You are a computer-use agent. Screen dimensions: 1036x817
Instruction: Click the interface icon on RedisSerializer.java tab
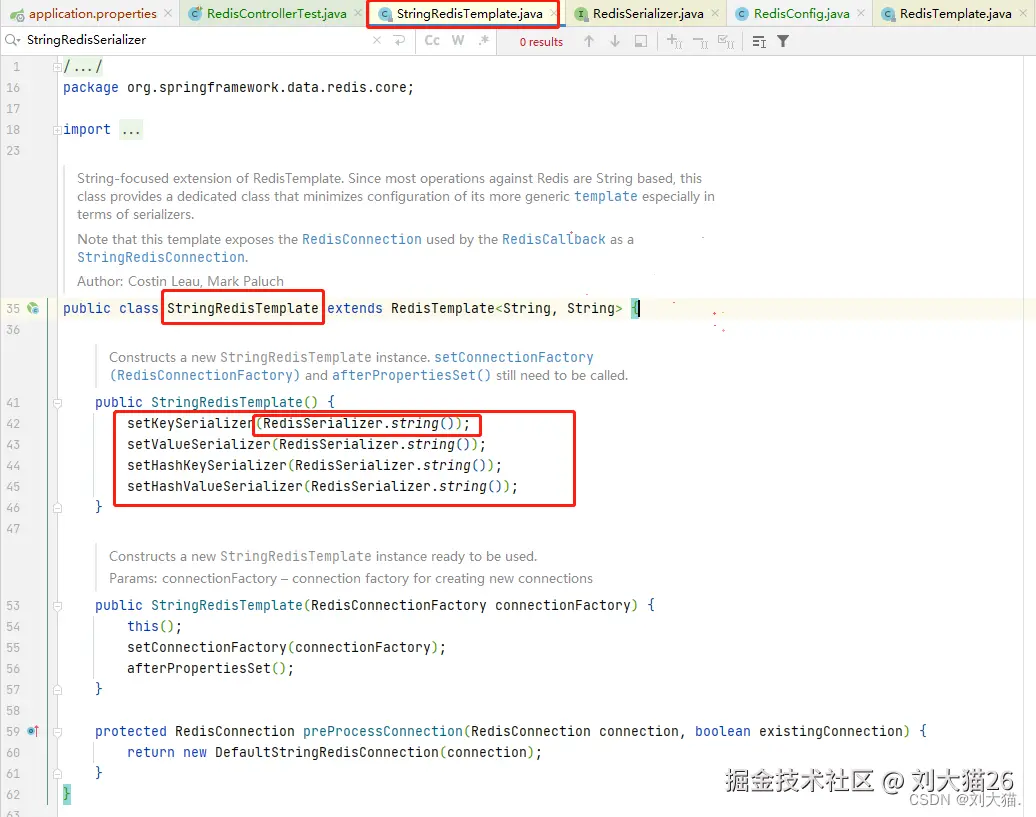click(581, 14)
